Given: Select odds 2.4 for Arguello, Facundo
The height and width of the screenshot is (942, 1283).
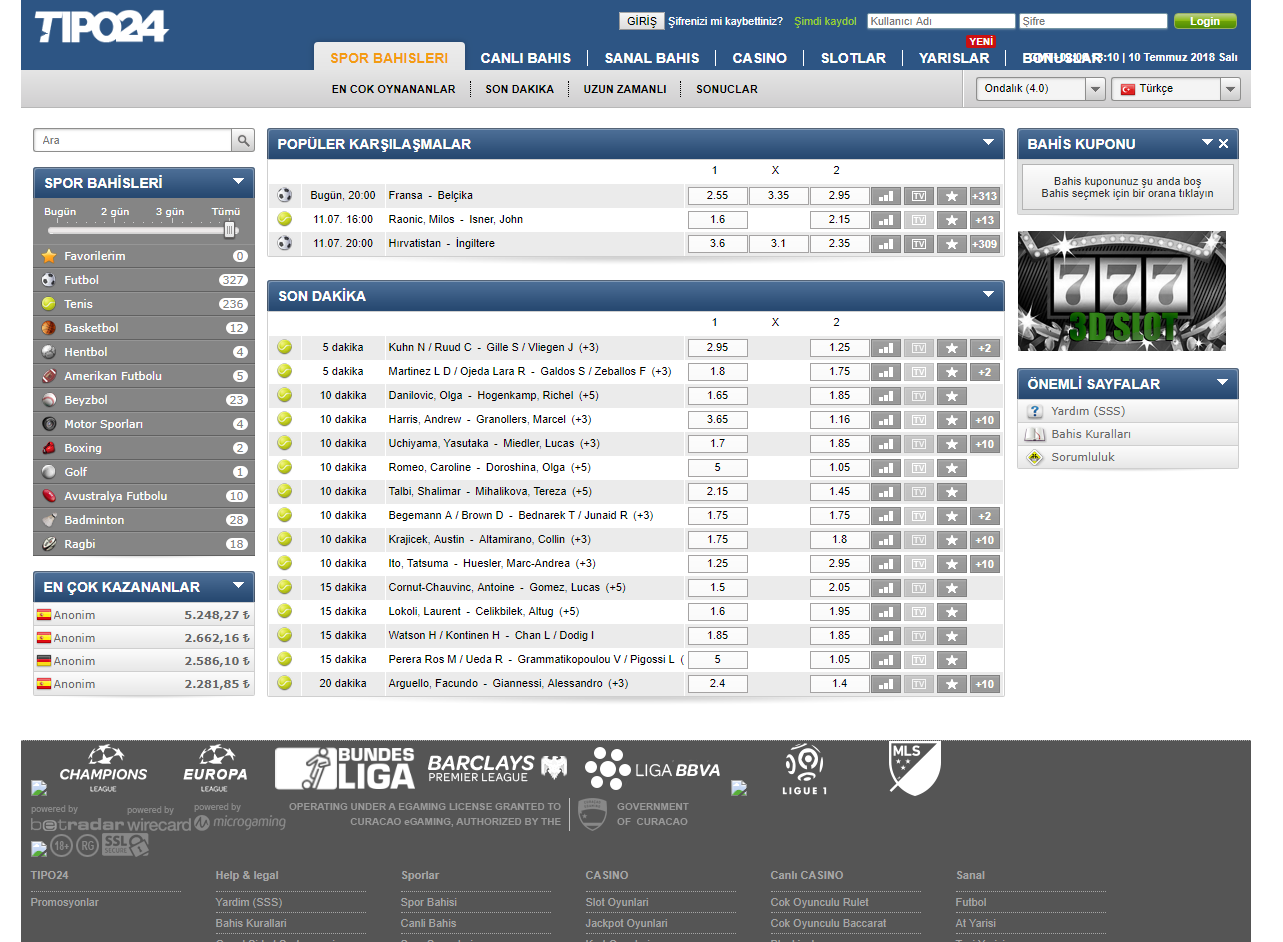Looking at the screenshot, I should pyautogui.click(x=717, y=684).
